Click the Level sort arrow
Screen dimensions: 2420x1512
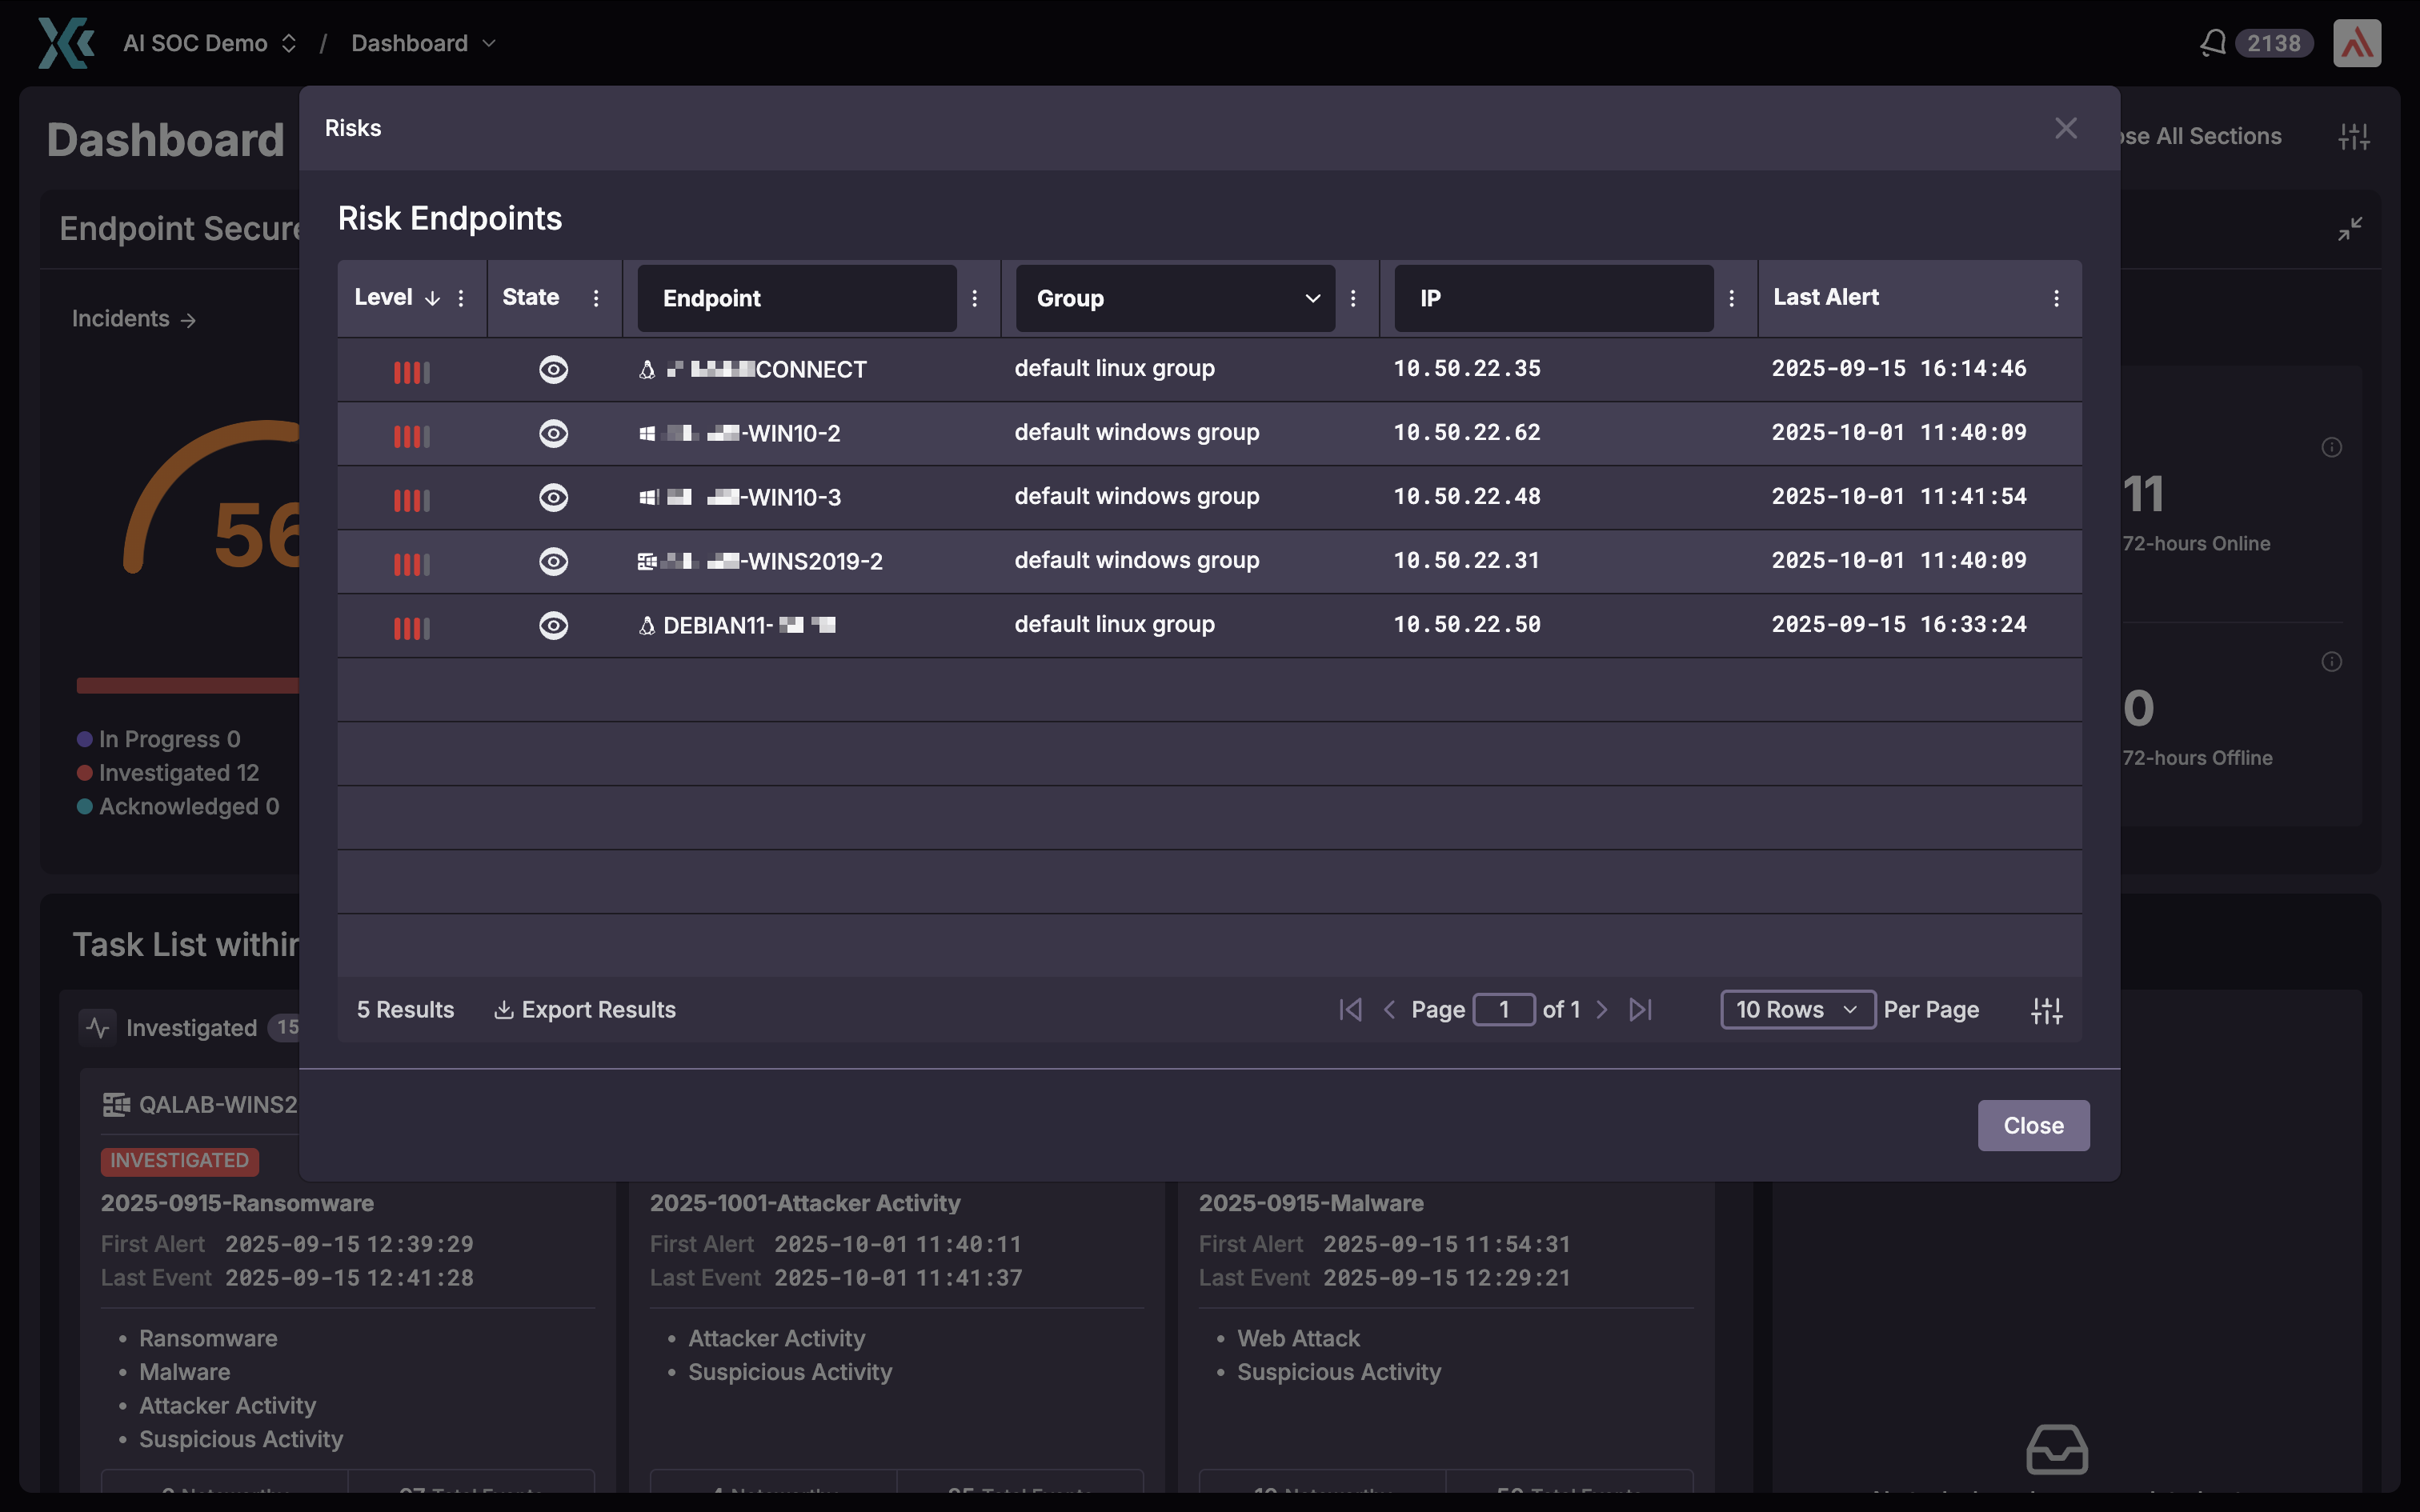coord(432,298)
